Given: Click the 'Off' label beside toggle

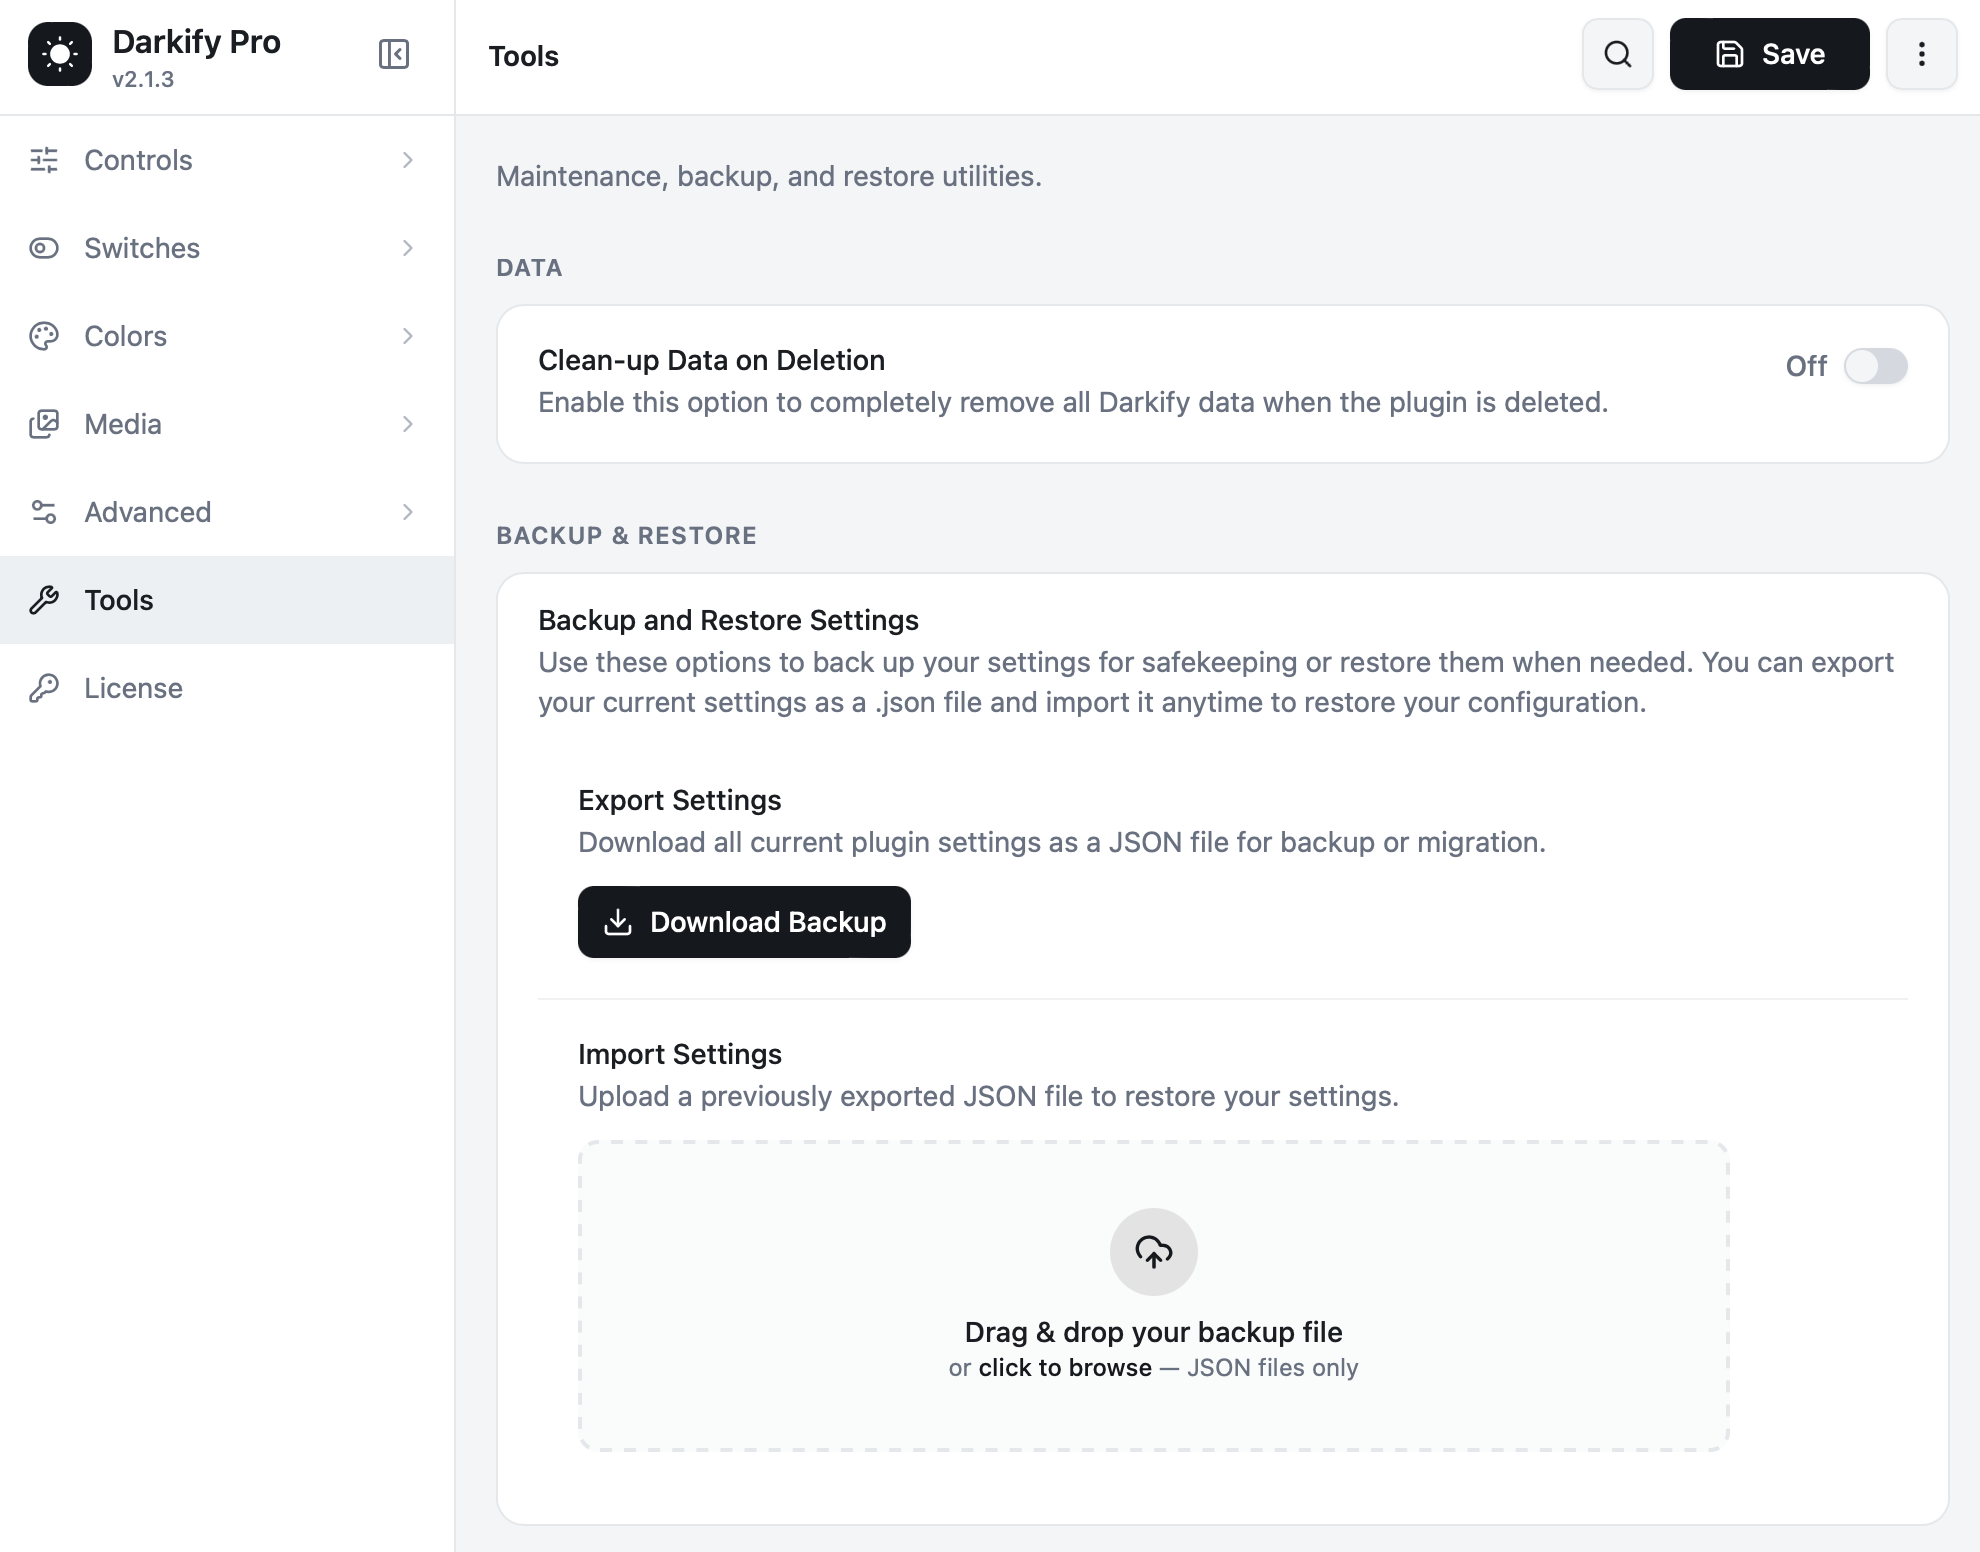Looking at the screenshot, I should pyautogui.click(x=1806, y=366).
